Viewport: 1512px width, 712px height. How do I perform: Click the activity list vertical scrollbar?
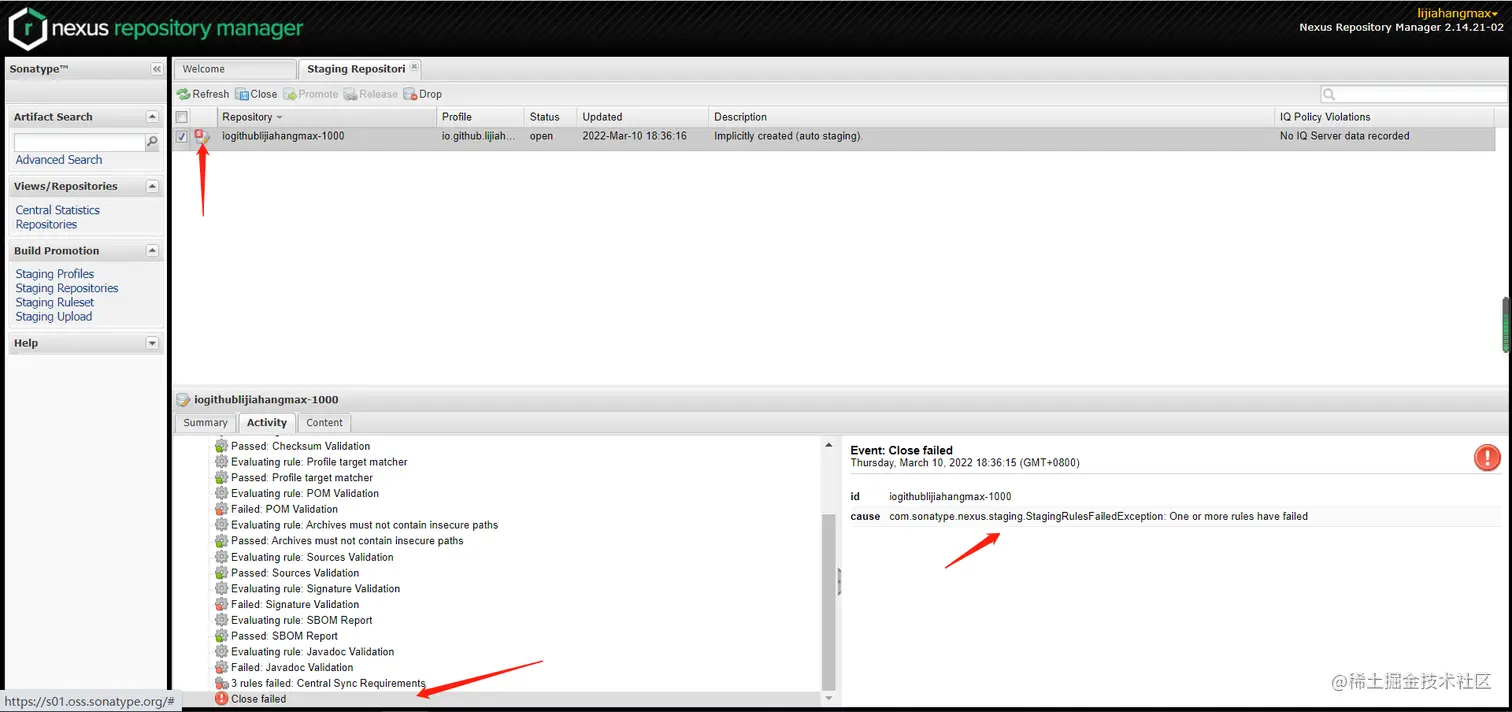coord(828,600)
